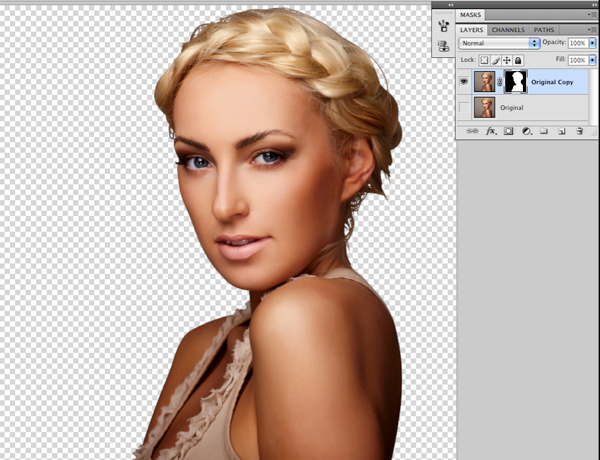Open the Tool Presets panel icon in dock
The height and width of the screenshot is (460, 600).
coord(443,46)
